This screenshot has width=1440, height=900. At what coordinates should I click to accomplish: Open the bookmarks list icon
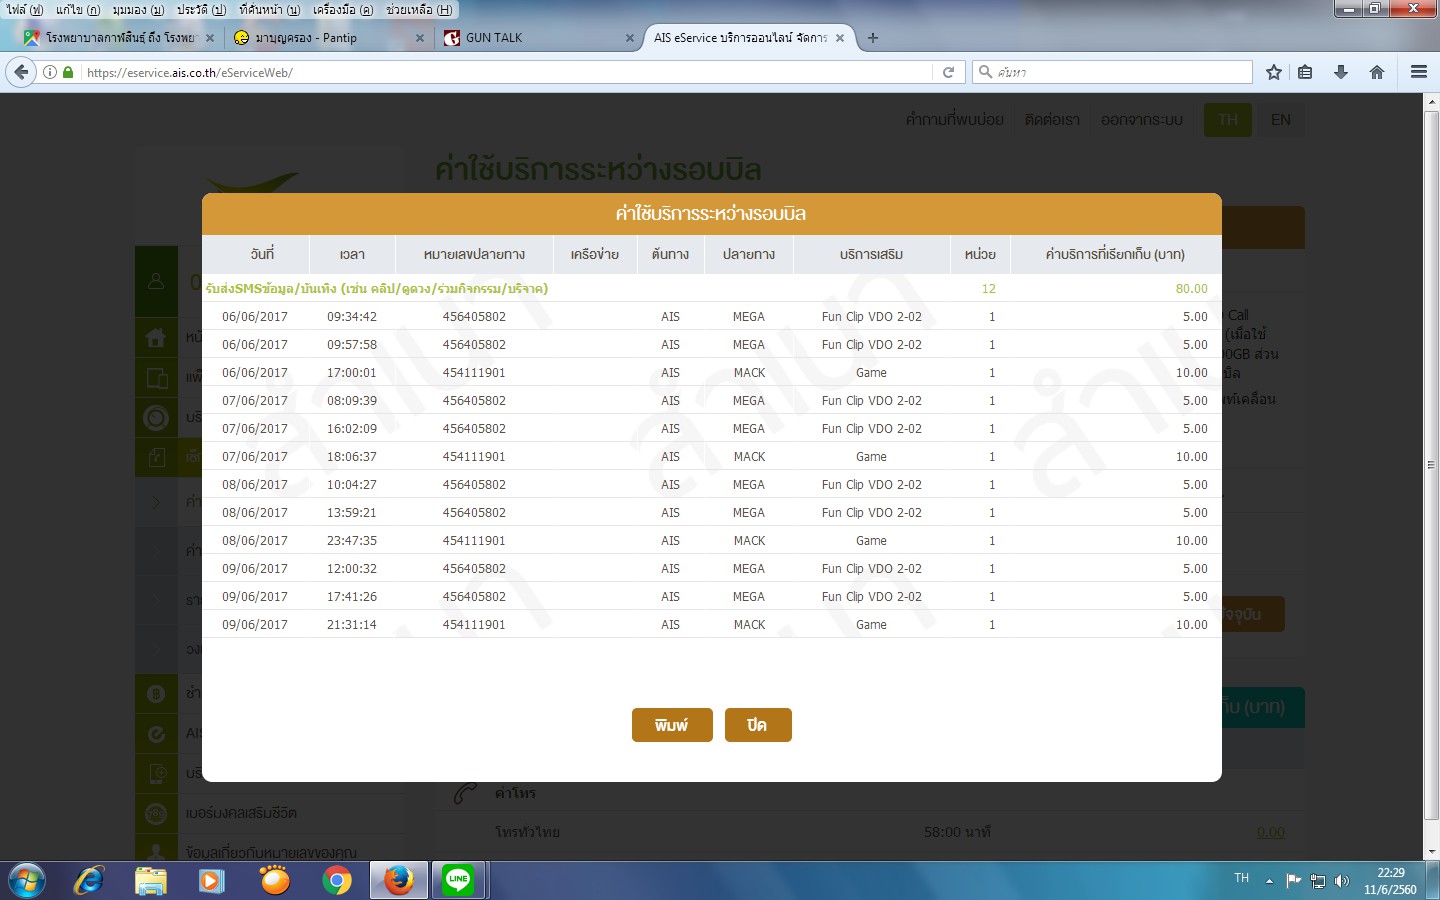click(x=1305, y=72)
